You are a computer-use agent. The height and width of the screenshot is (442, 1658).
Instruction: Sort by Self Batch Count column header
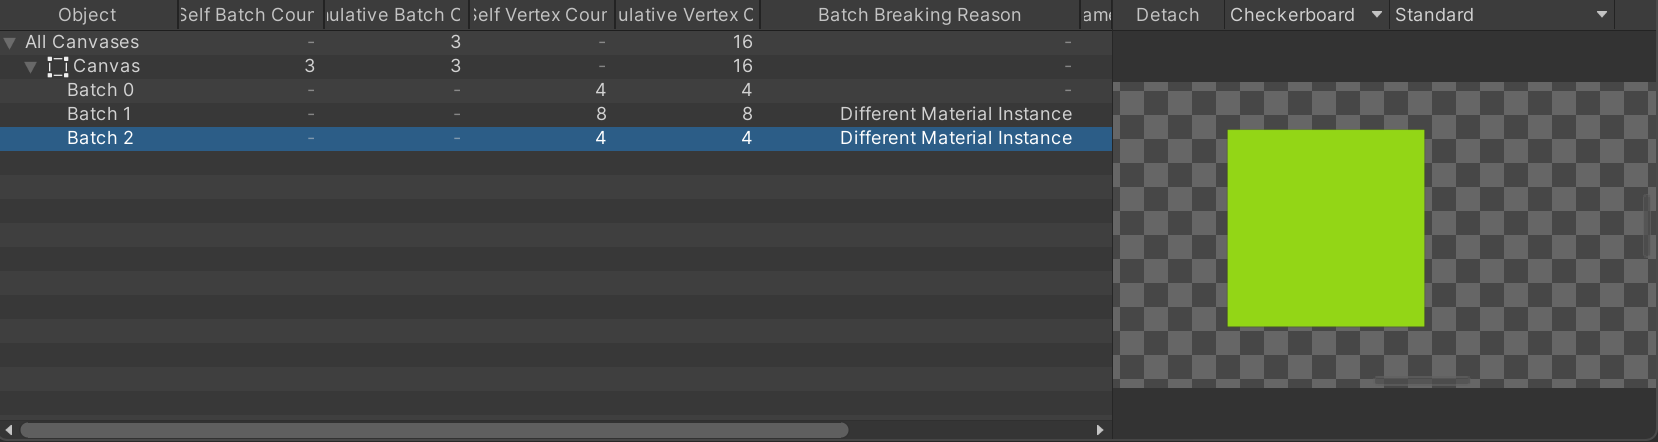click(x=250, y=15)
